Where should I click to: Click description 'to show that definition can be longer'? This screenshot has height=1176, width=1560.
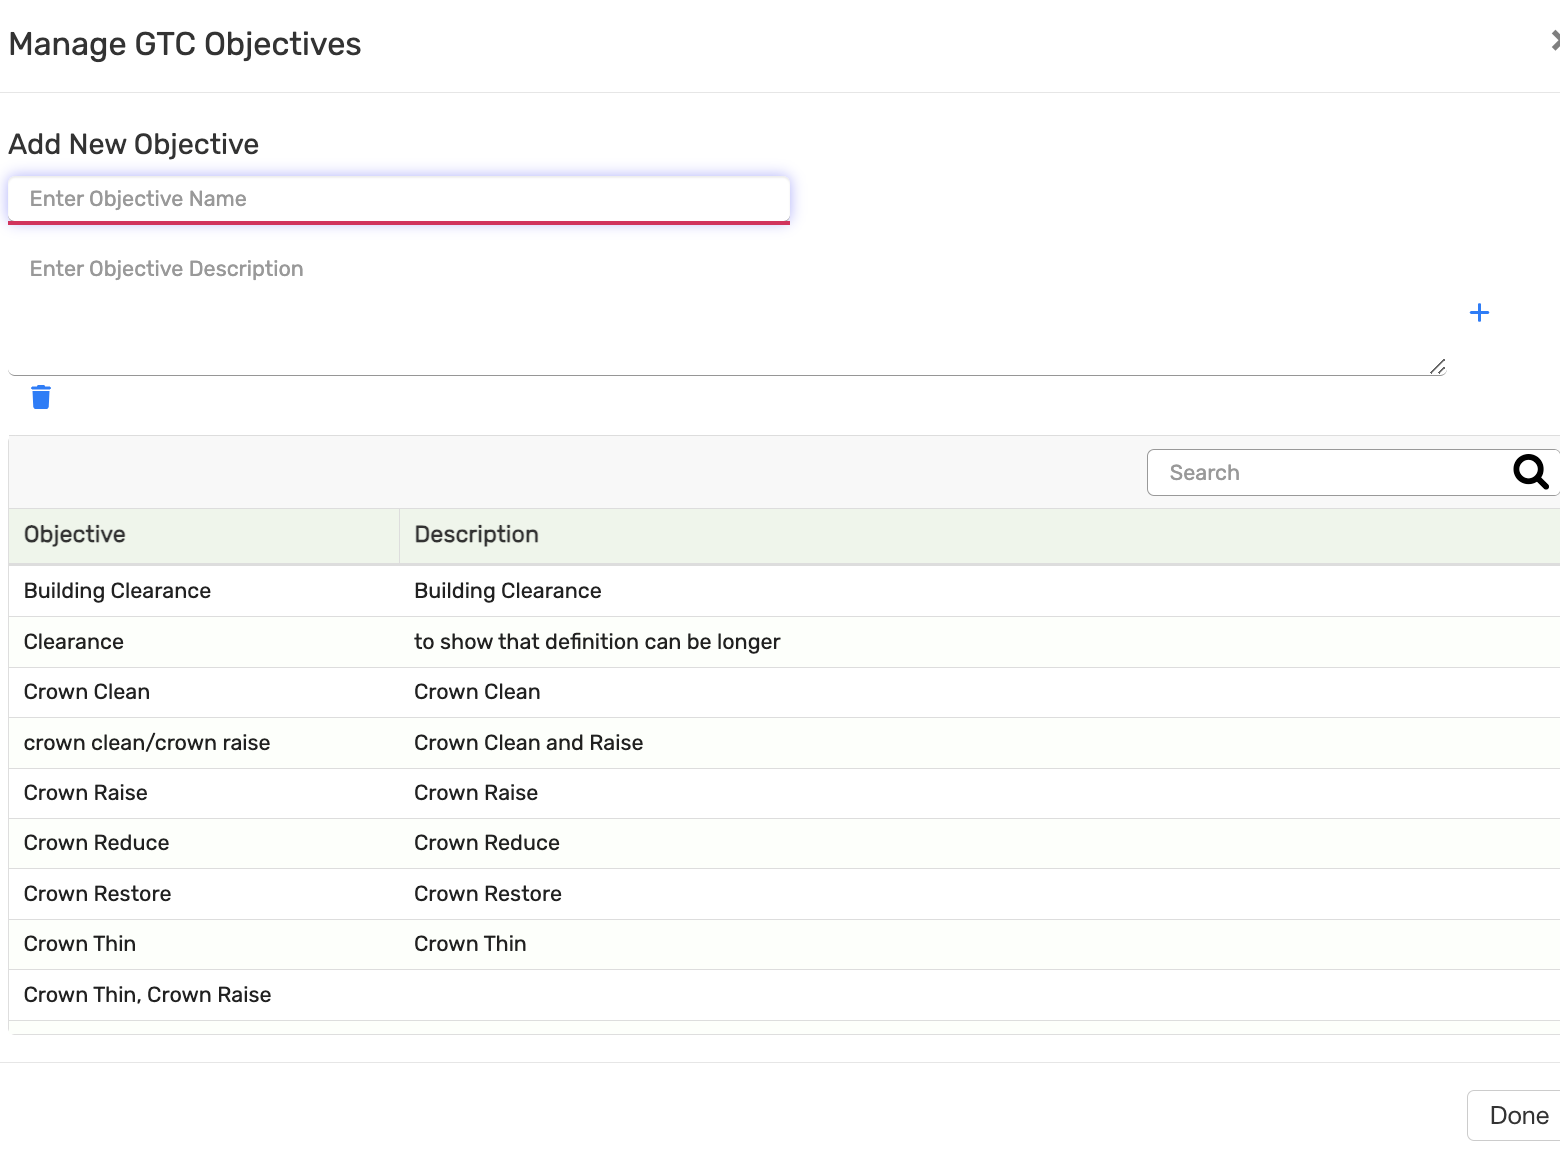click(597, 642)
